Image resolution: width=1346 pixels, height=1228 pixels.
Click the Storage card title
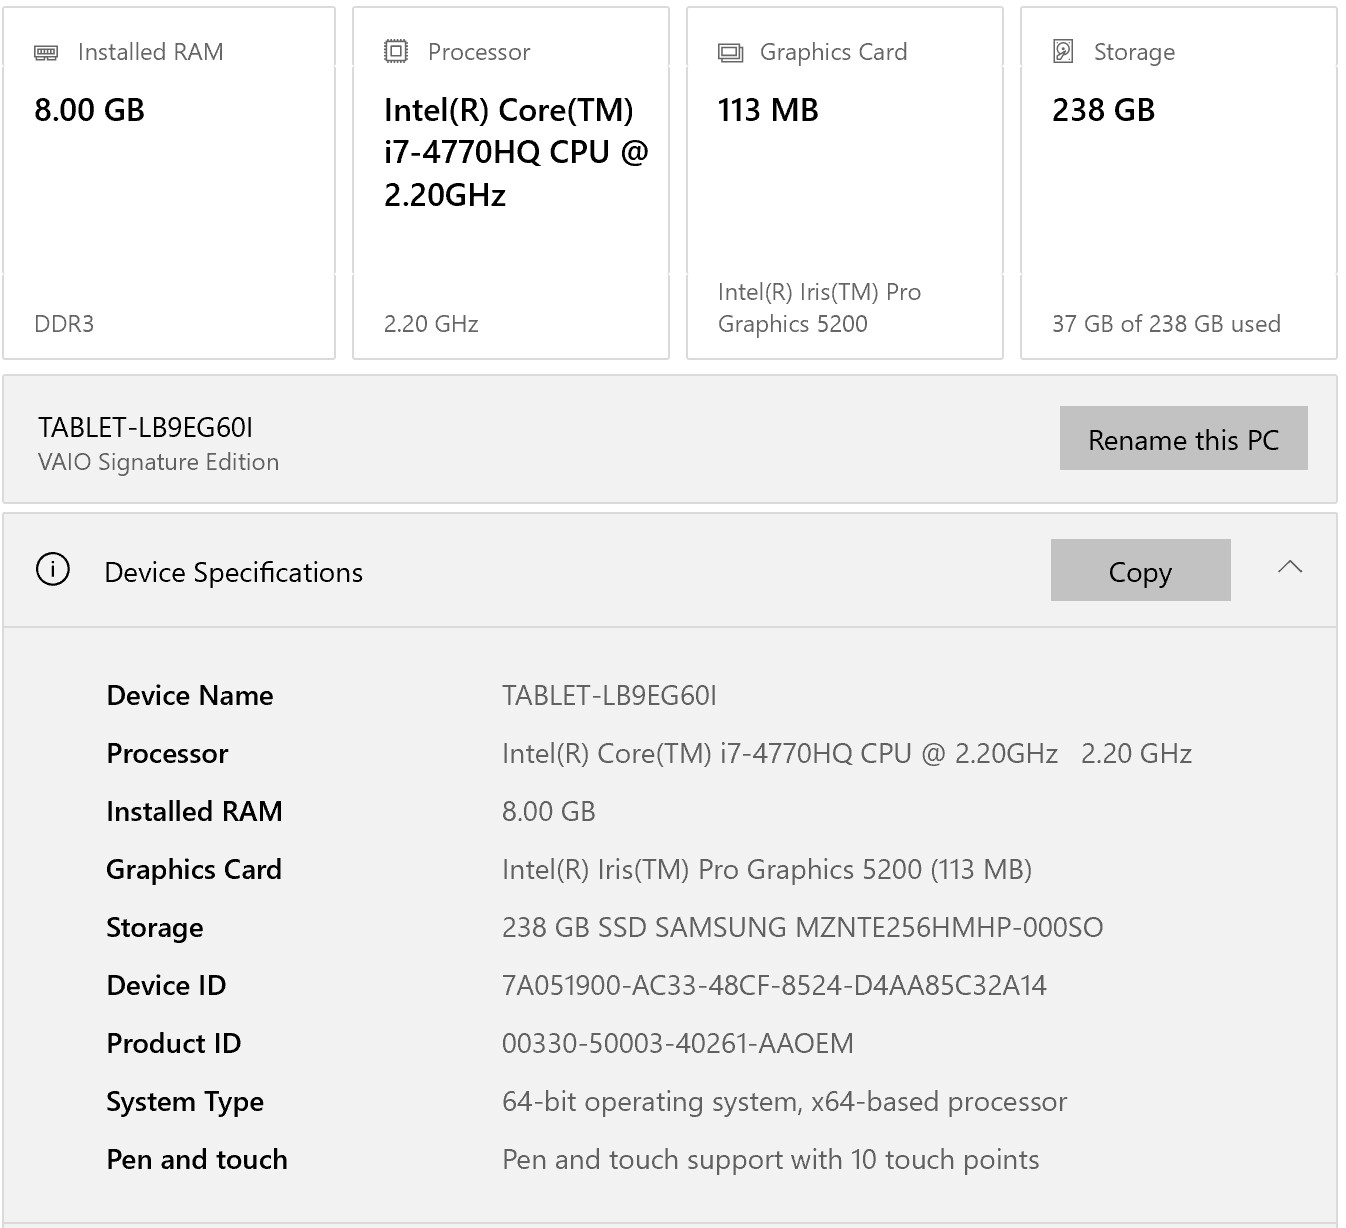coord(1134,52)
